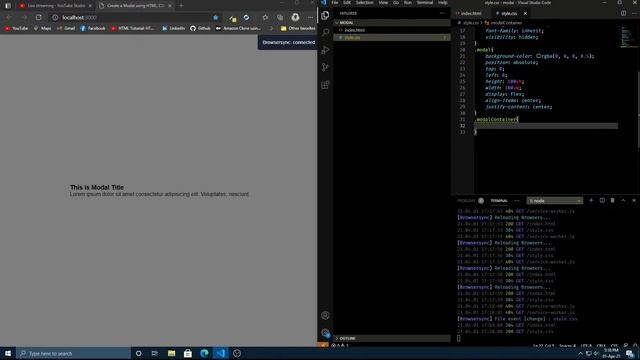The image size is (640, 360).
Task: Open the Manage gear in activity bar
Action: coord(325,333)
